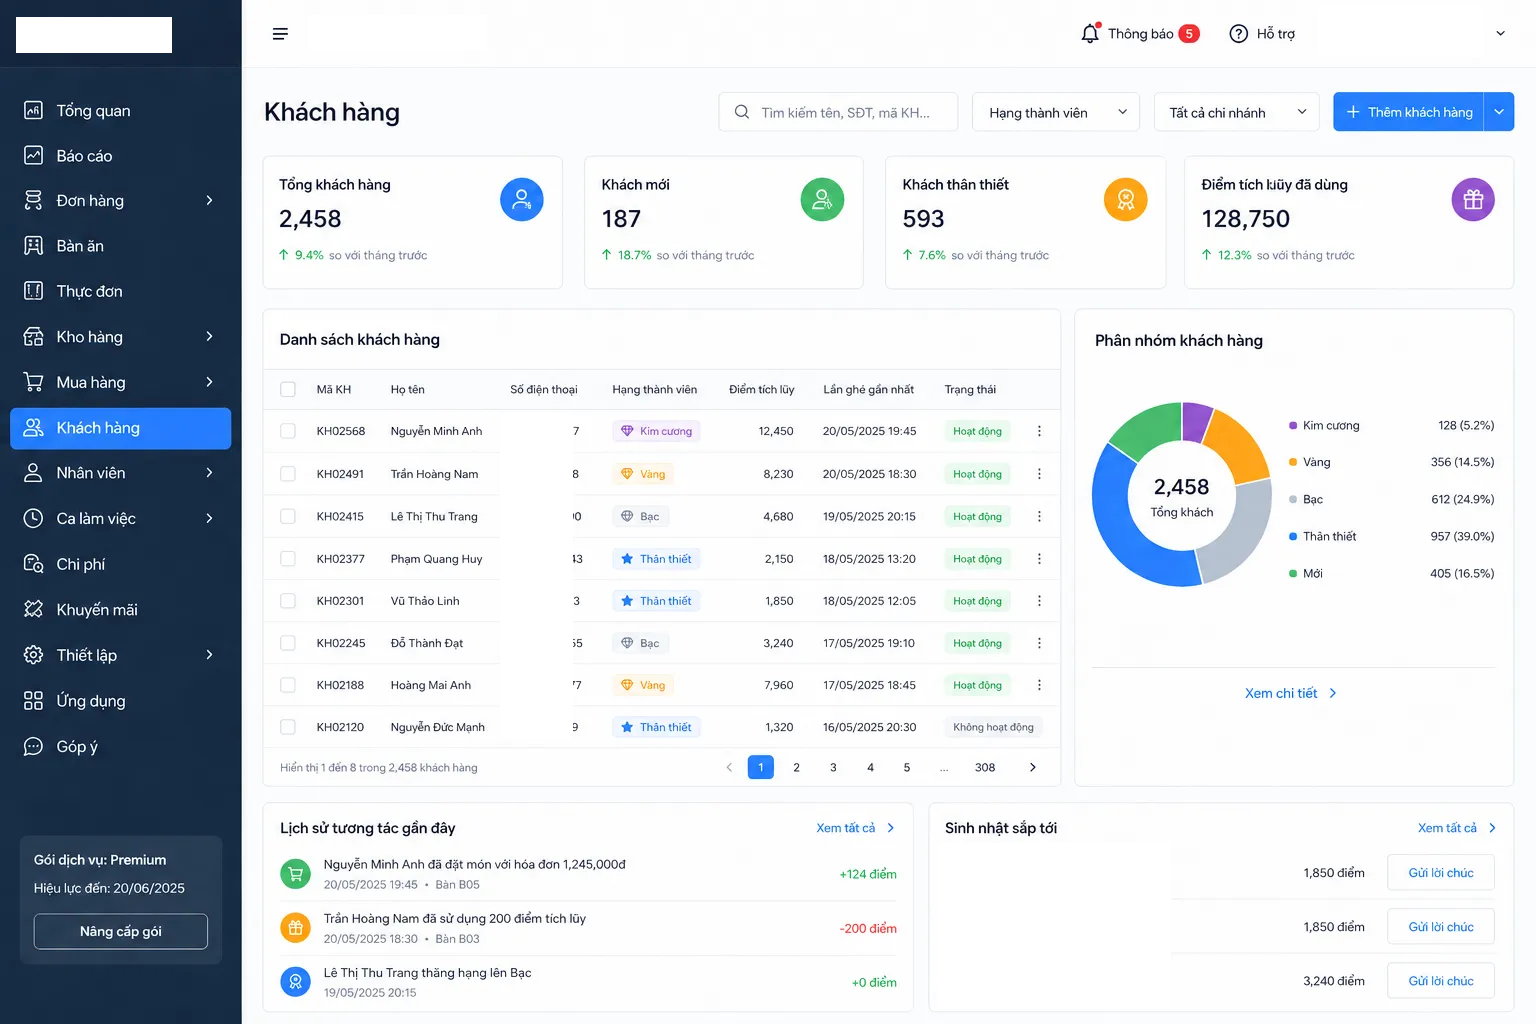
Task: Click the help question mark icon
Action: coord(1238,34)
